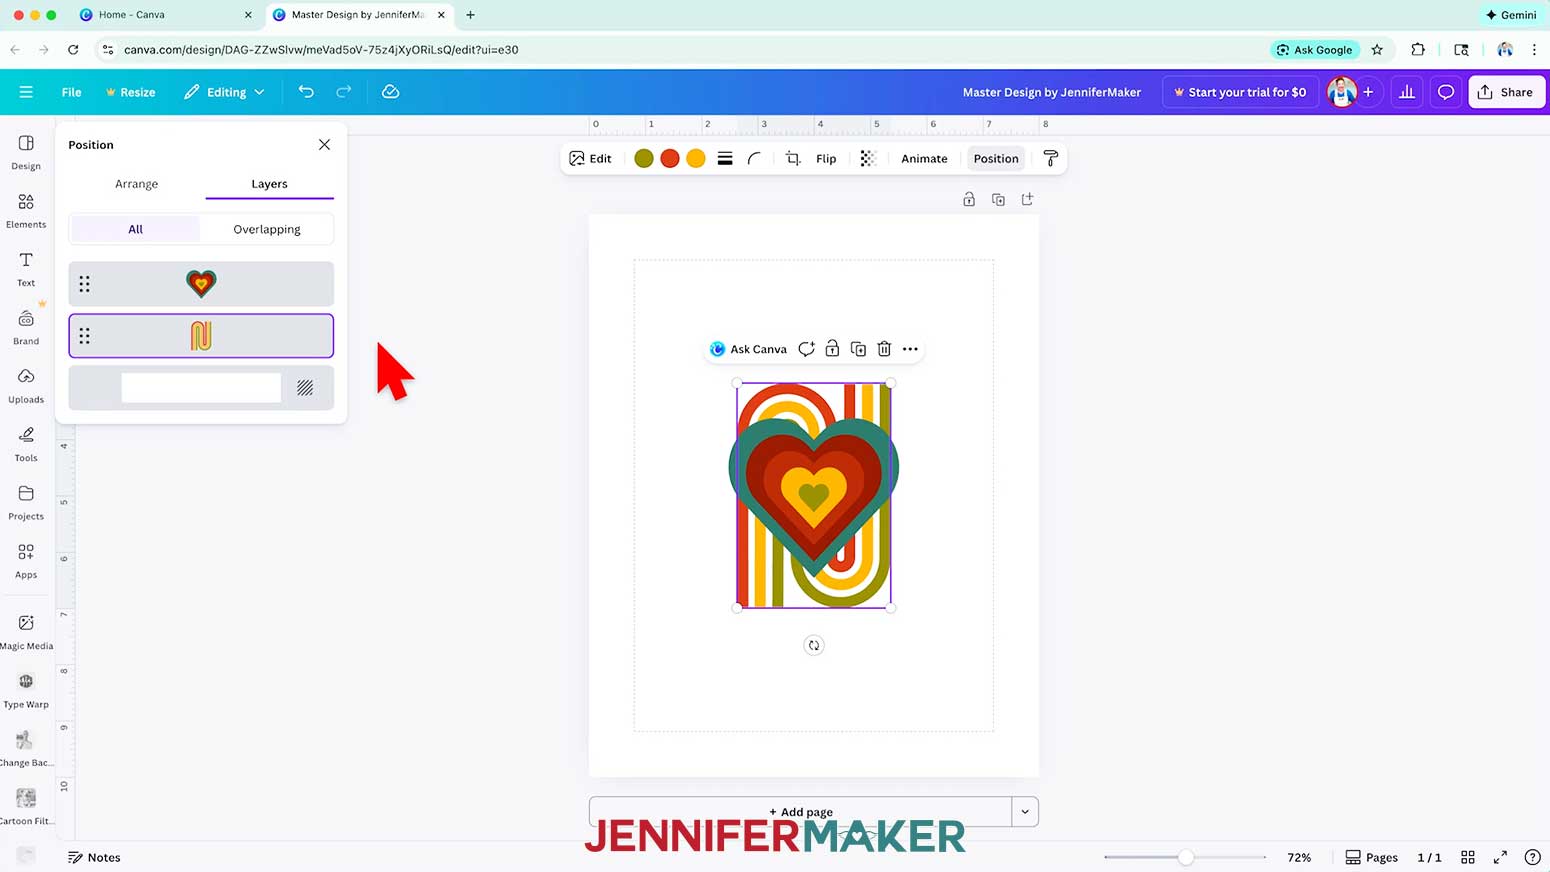Open the transparency checkerboard icon
1550x872 pixels.
click(868, 158)
